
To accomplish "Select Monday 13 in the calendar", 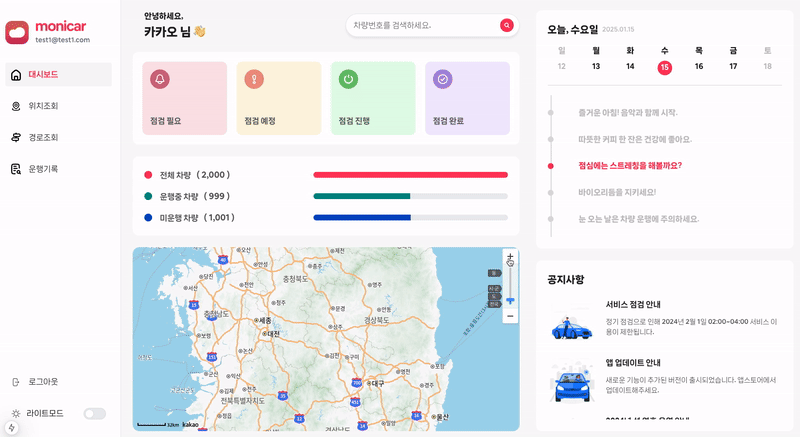I will click(x=596, y=66).
